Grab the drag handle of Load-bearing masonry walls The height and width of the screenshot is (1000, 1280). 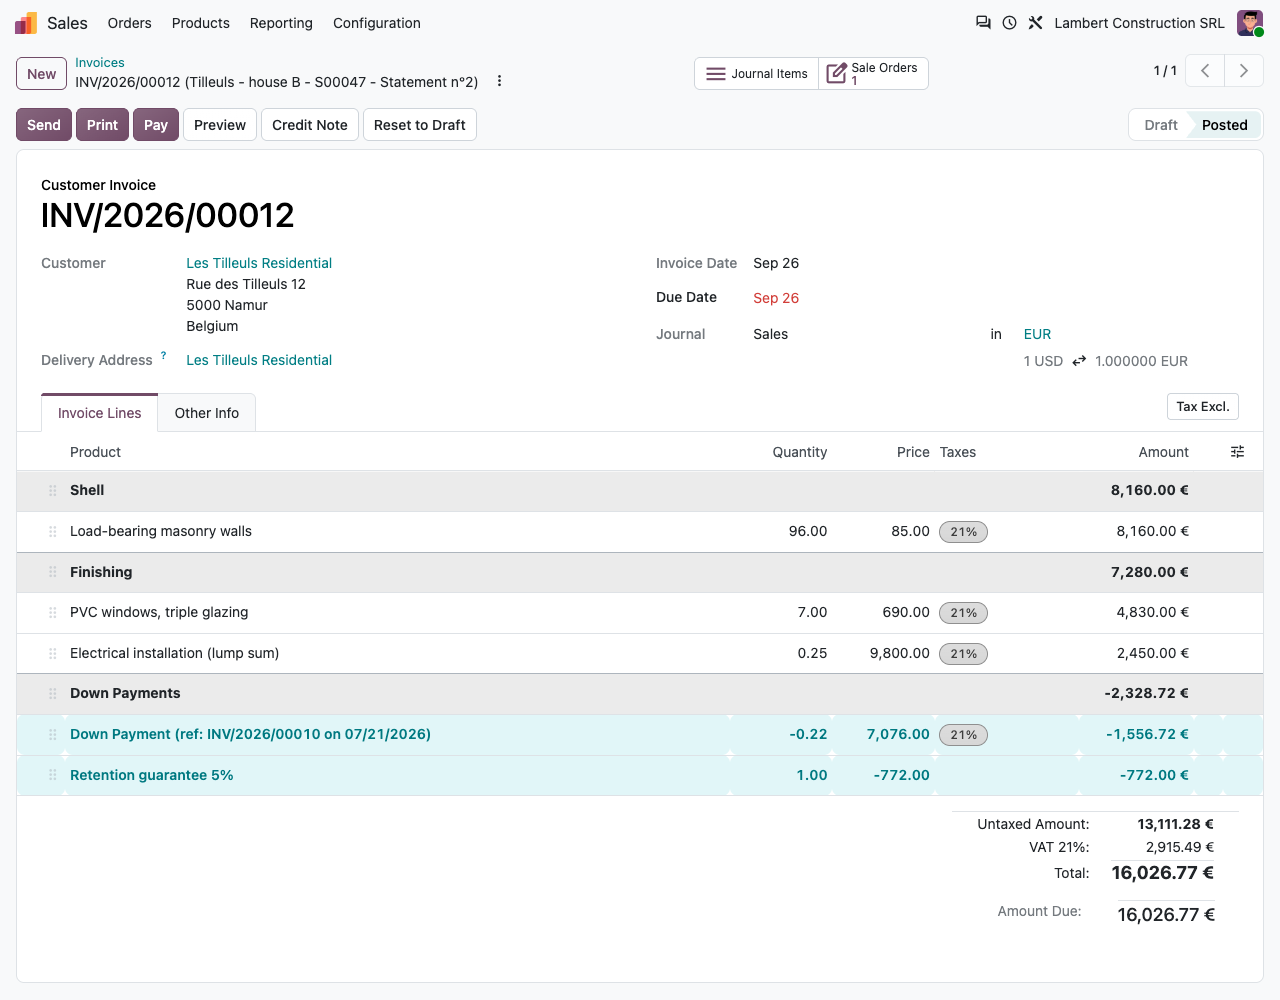52,532
